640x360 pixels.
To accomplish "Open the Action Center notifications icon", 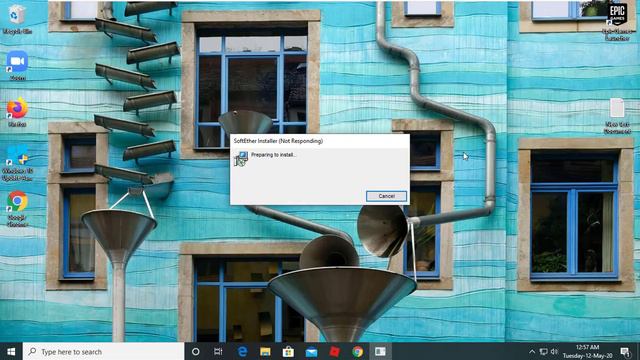I will (625, 351).
